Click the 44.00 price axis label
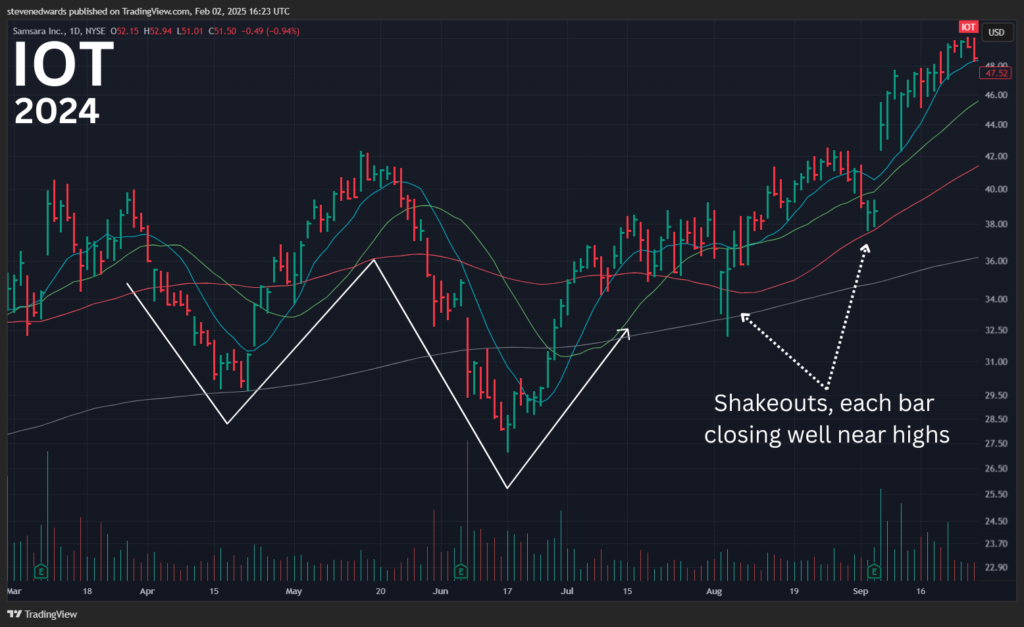Screen dimensions: 1024x627 996,124
